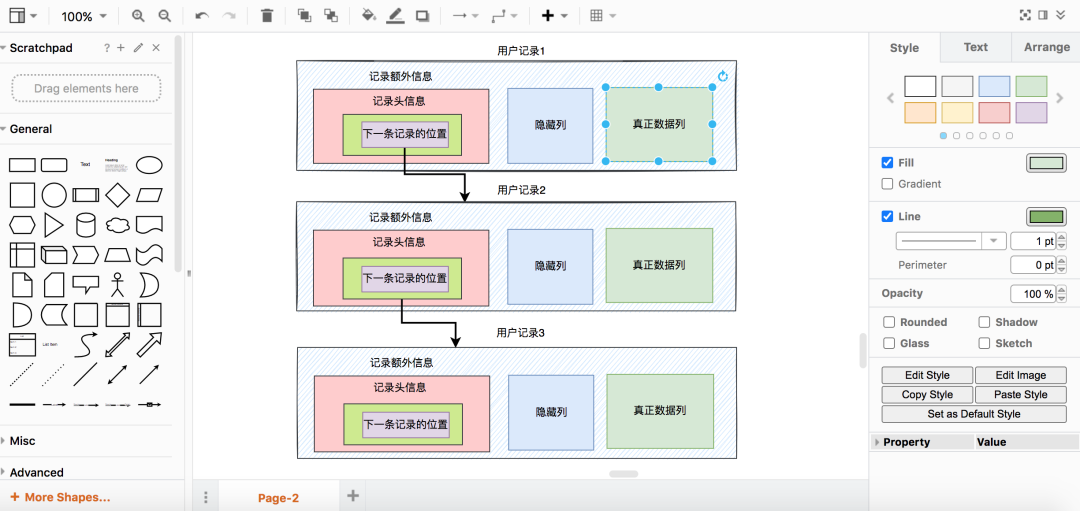This screenshot has height=511, width=1080.
Task: Send selection to back
Action: (331, 16)
